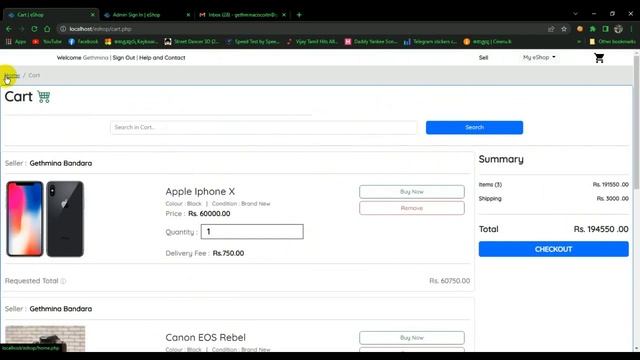Open Help and Contact link
Image resolution: width=640 pixels, height=360 pixels.
point(162,58)
